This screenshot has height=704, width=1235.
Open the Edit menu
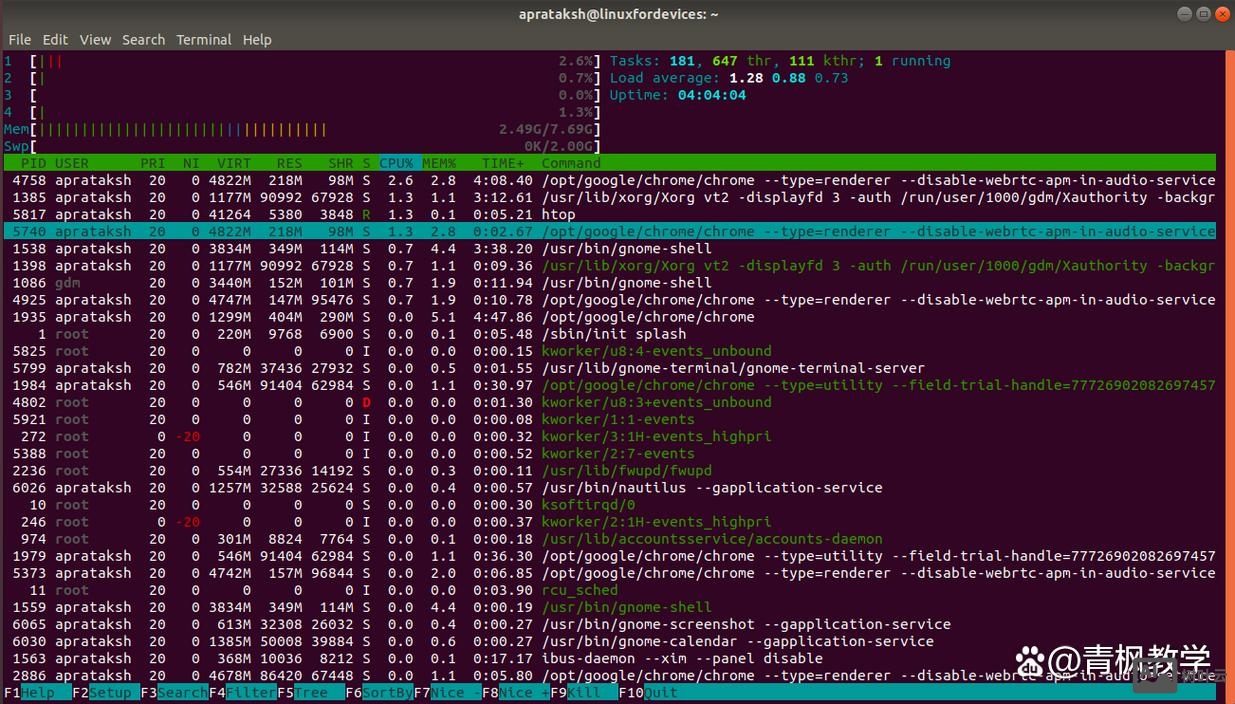pyautogui.click(x=55, y=39)
